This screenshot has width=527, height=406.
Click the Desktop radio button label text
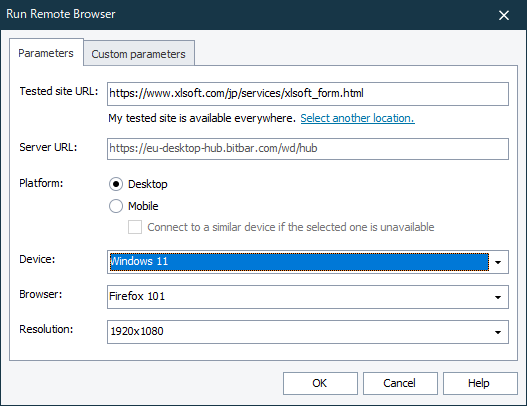[148, 184]
